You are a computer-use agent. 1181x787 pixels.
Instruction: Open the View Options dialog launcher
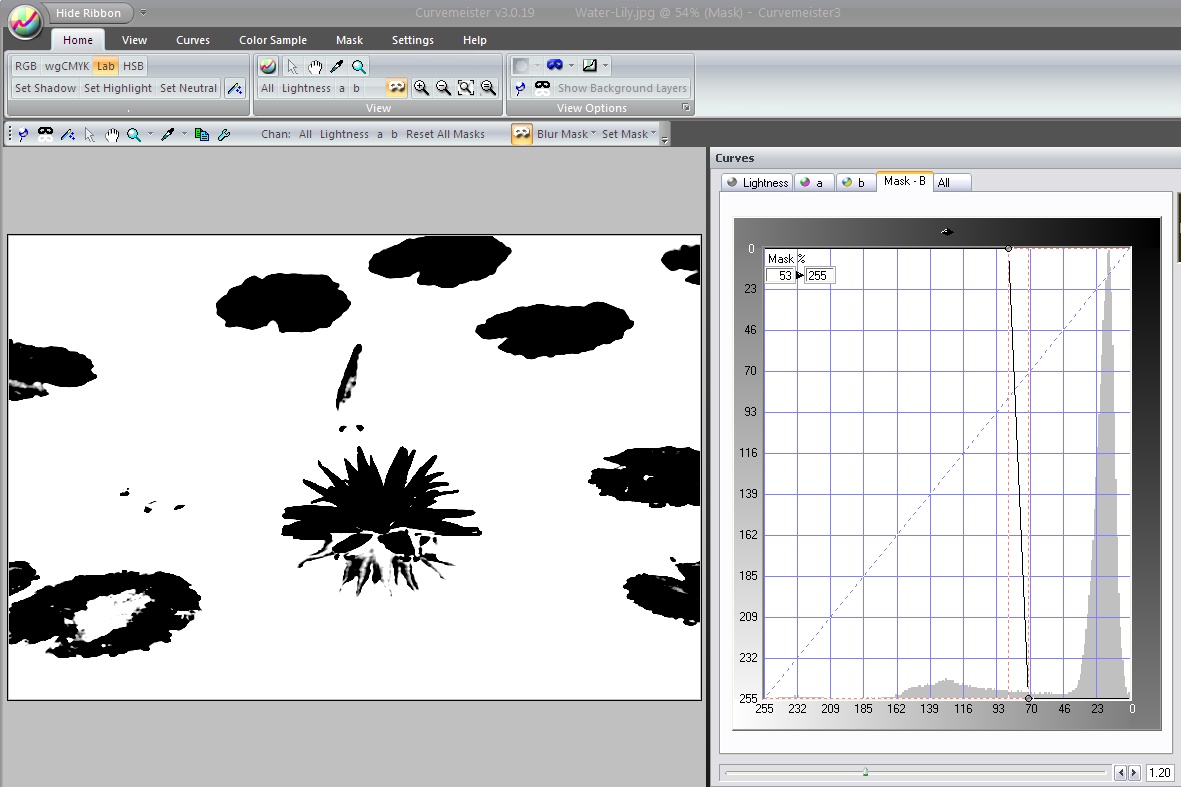point(685,108)
